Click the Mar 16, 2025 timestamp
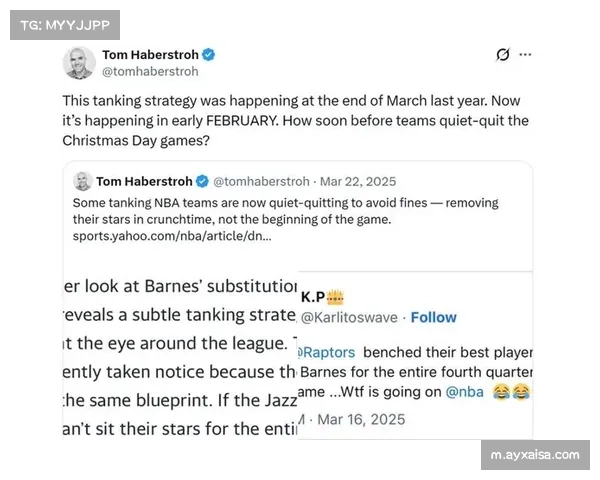This screenshot has width=600, height=480. (357, 419)
